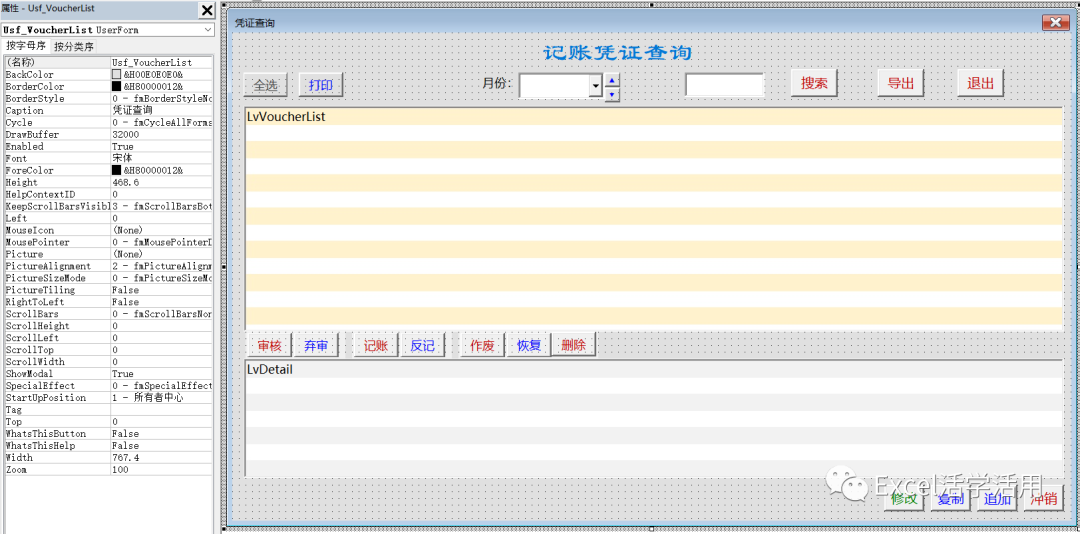Select the PictureTiling value False

click(162, 290)
